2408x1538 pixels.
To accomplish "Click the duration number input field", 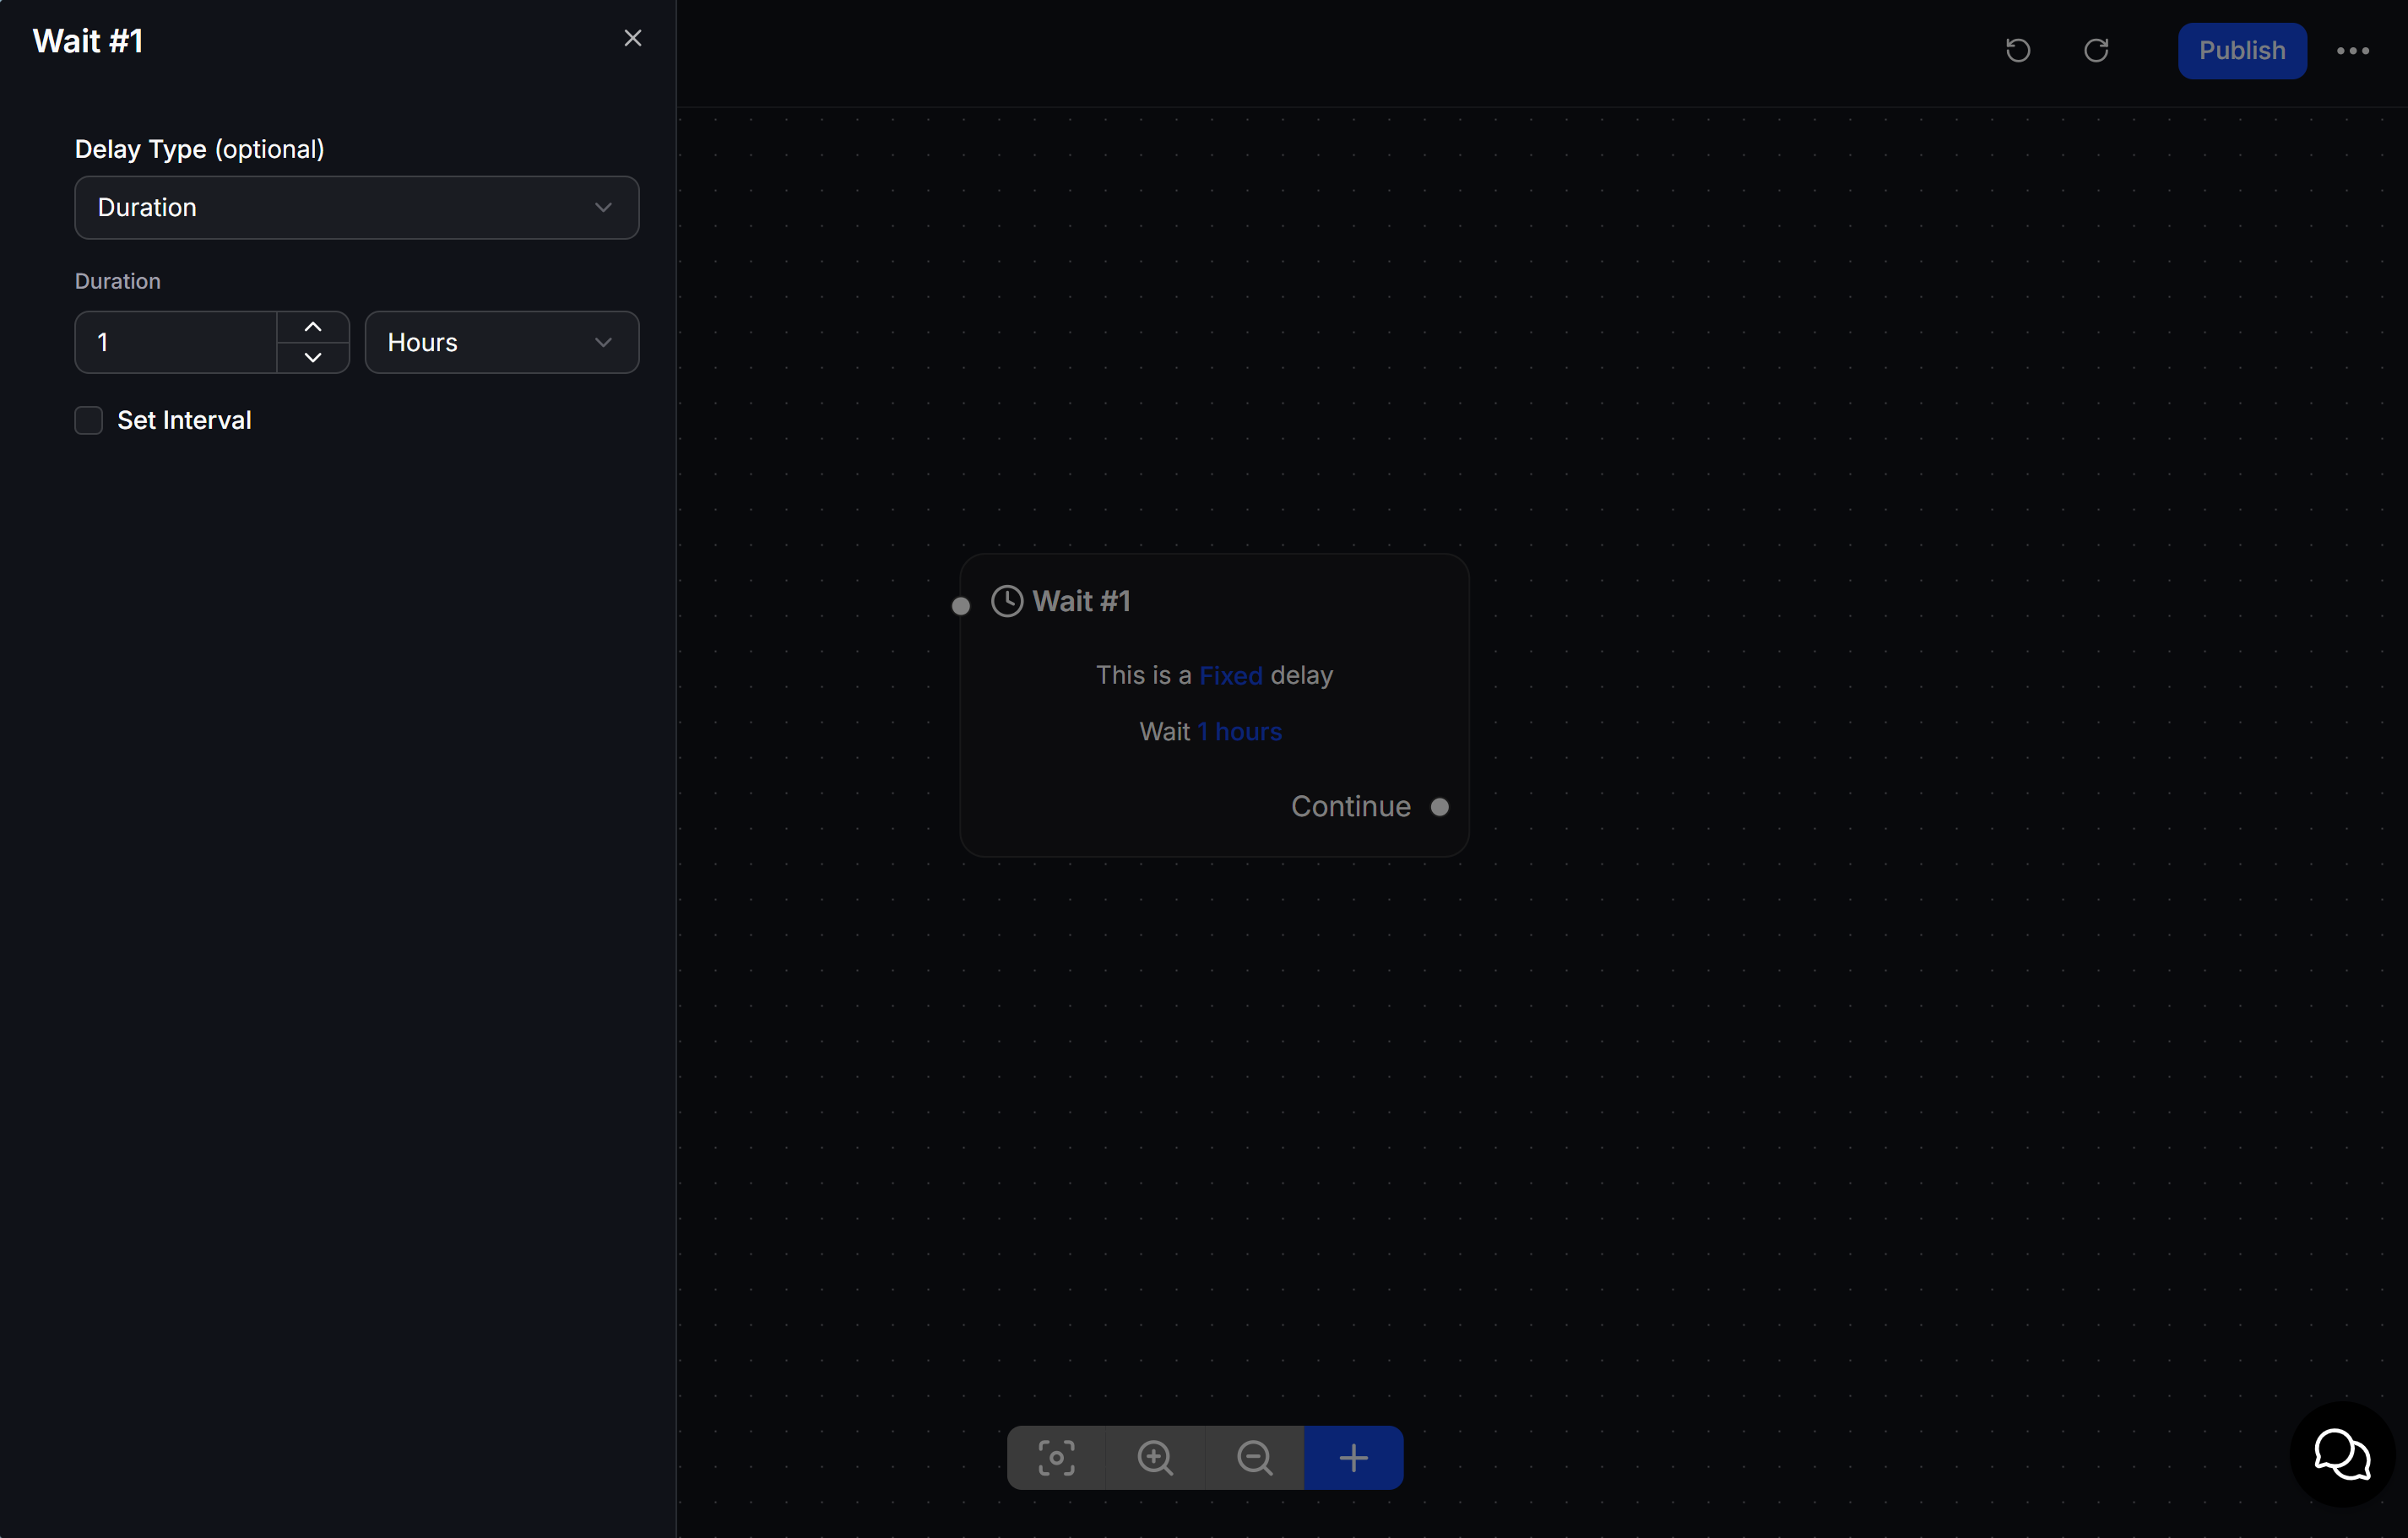I will tap(176, 342).
